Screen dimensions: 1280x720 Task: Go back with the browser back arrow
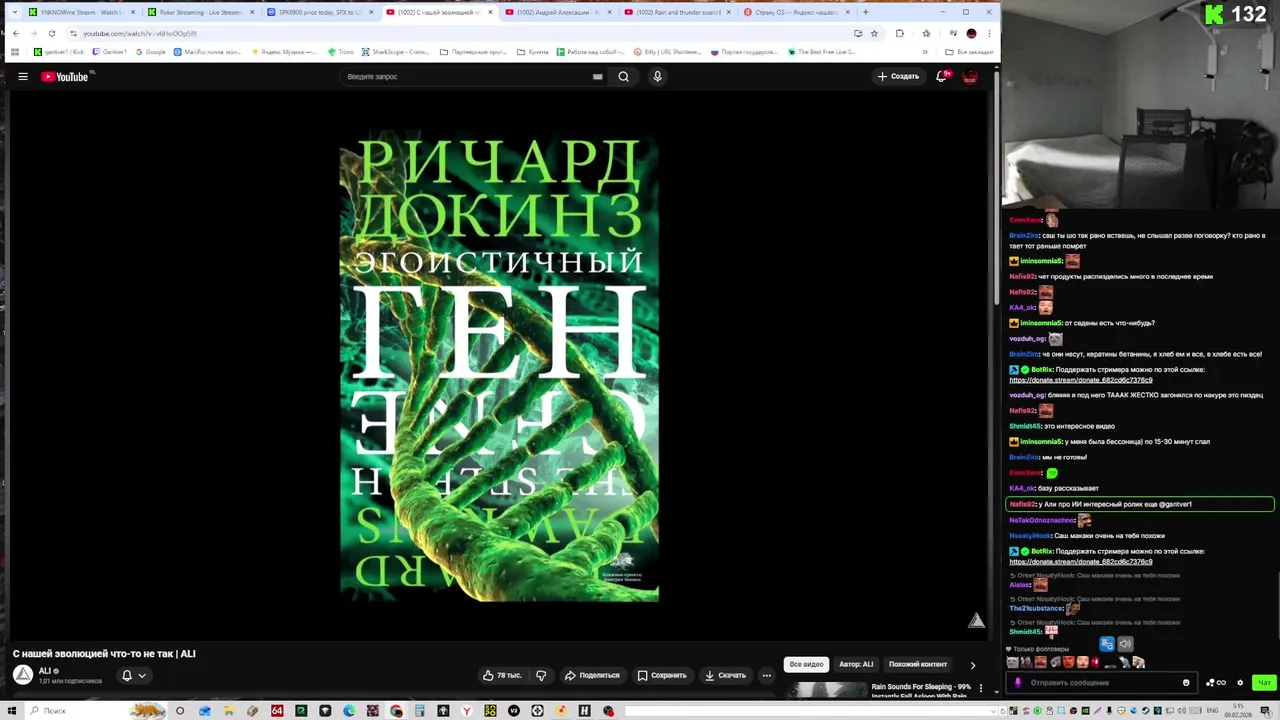(x=15, y=33)
